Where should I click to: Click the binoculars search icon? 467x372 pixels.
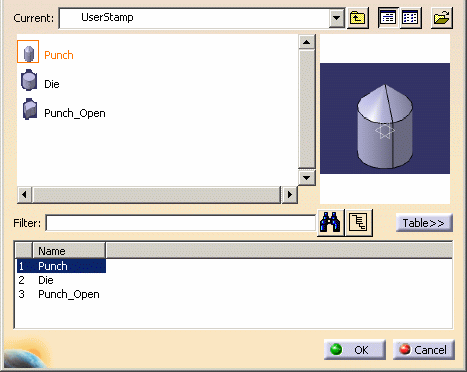[x=330, y=223]
